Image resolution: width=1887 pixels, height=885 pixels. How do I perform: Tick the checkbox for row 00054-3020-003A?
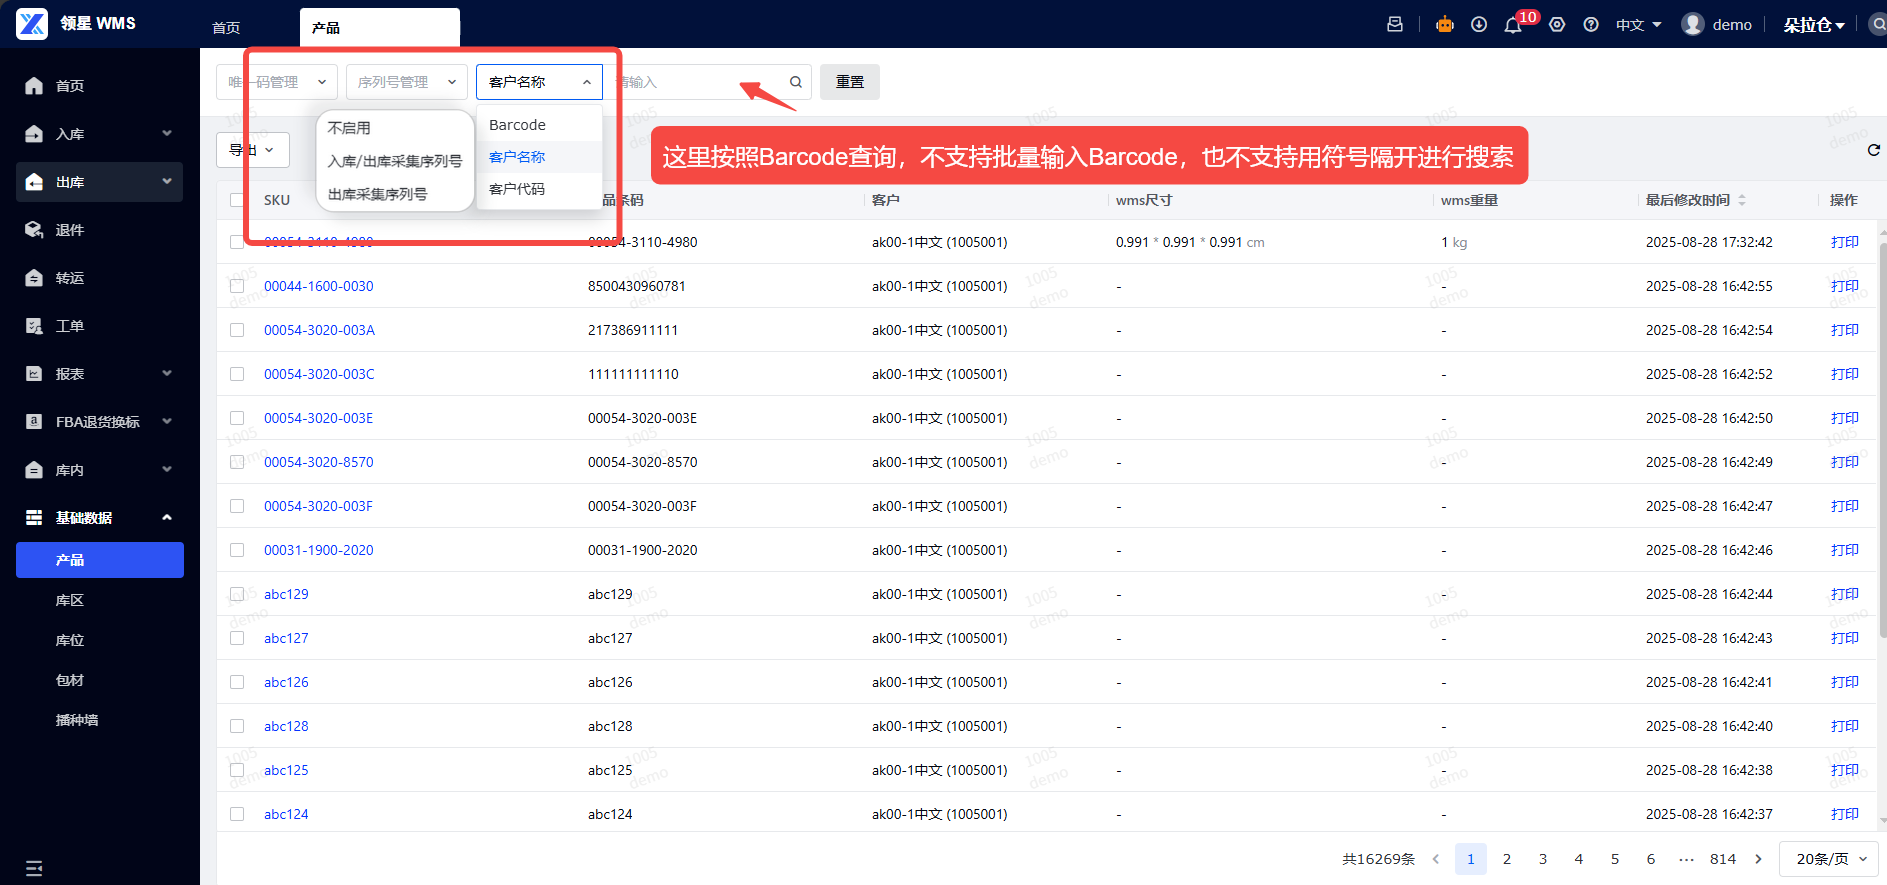tap(237, 330)
